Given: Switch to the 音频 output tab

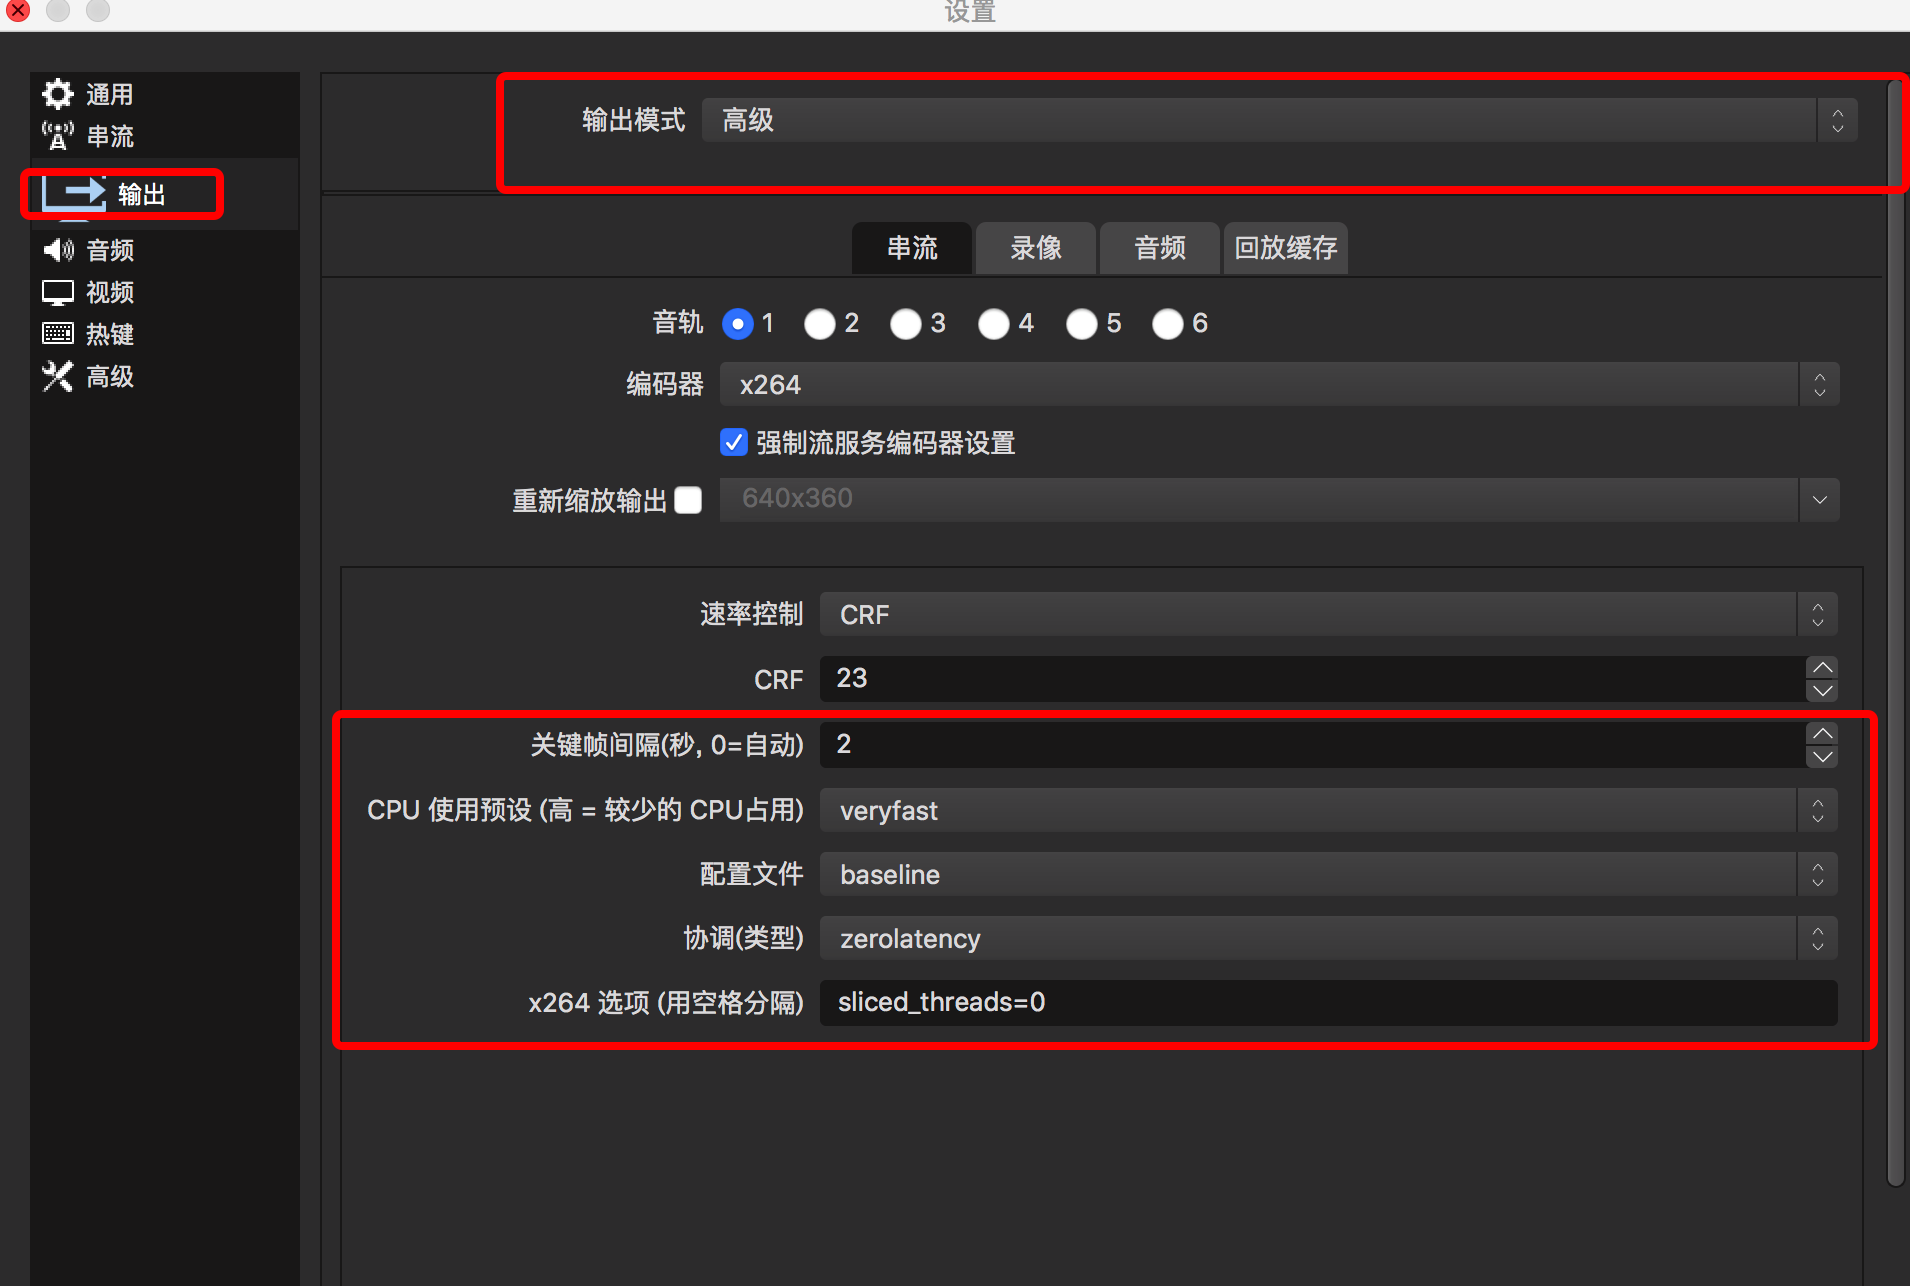Looking at the screenshot, I should 1160,248.
